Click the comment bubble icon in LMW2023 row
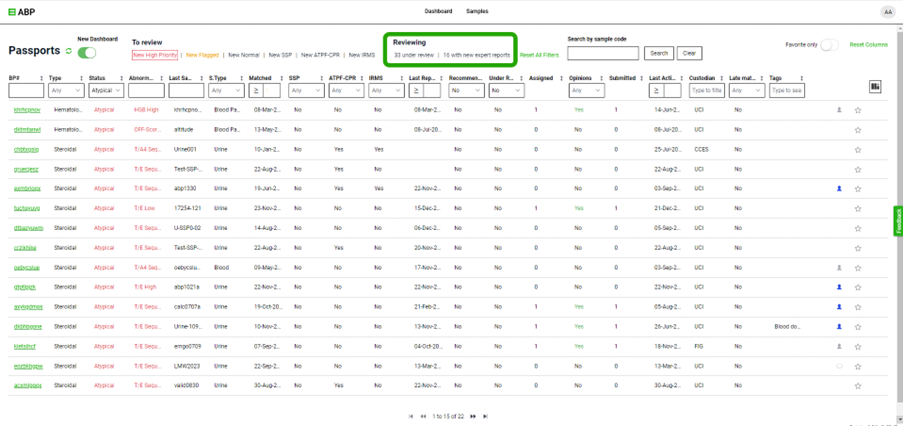903x426 pixels. 839,366
